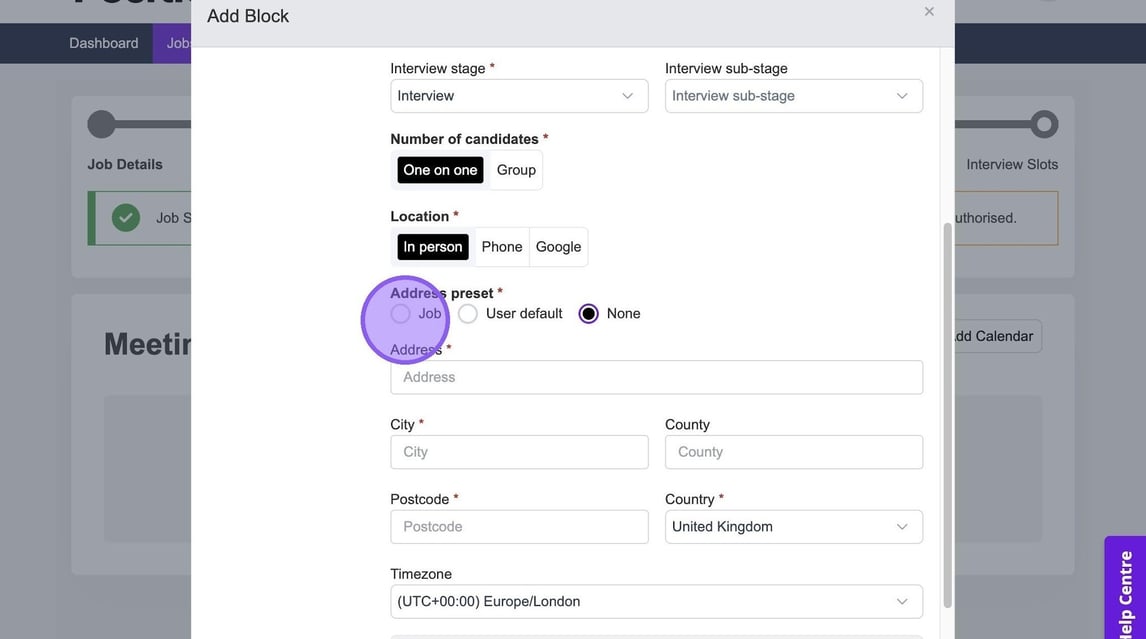Viewport: 1146px width, 639px height.
Task: Select the Job address preset radio
Action: pyautogui.click(x=401, y=314)
